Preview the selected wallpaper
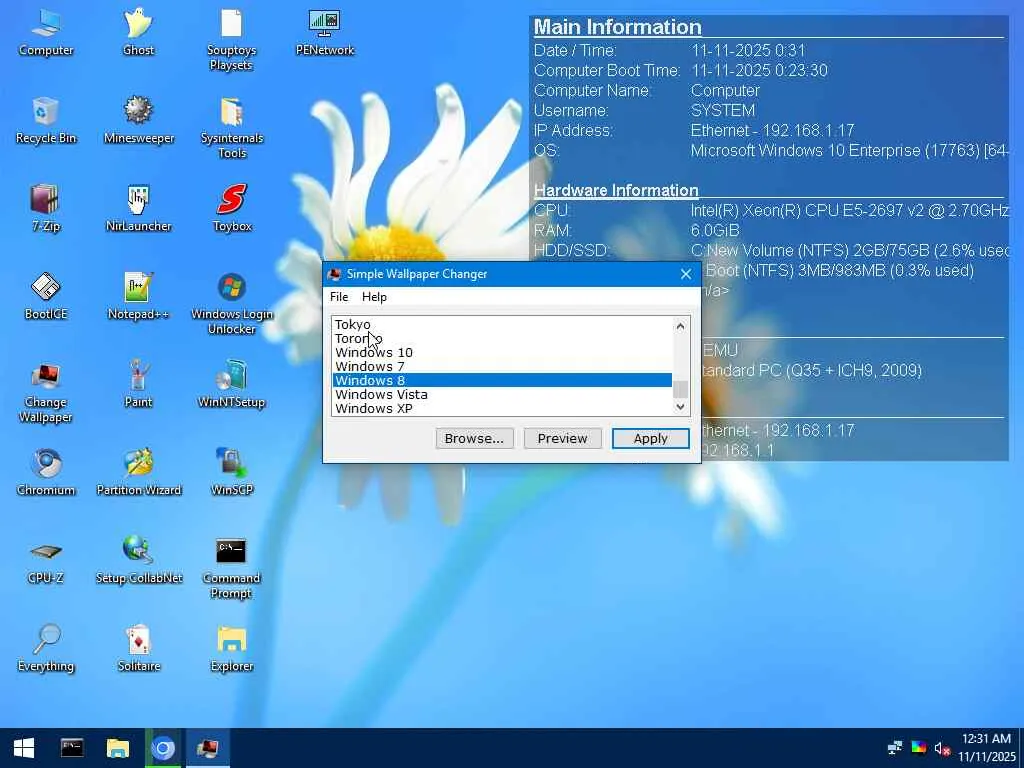The height and width of the screenshot is (768, 1024). [562, 438]
